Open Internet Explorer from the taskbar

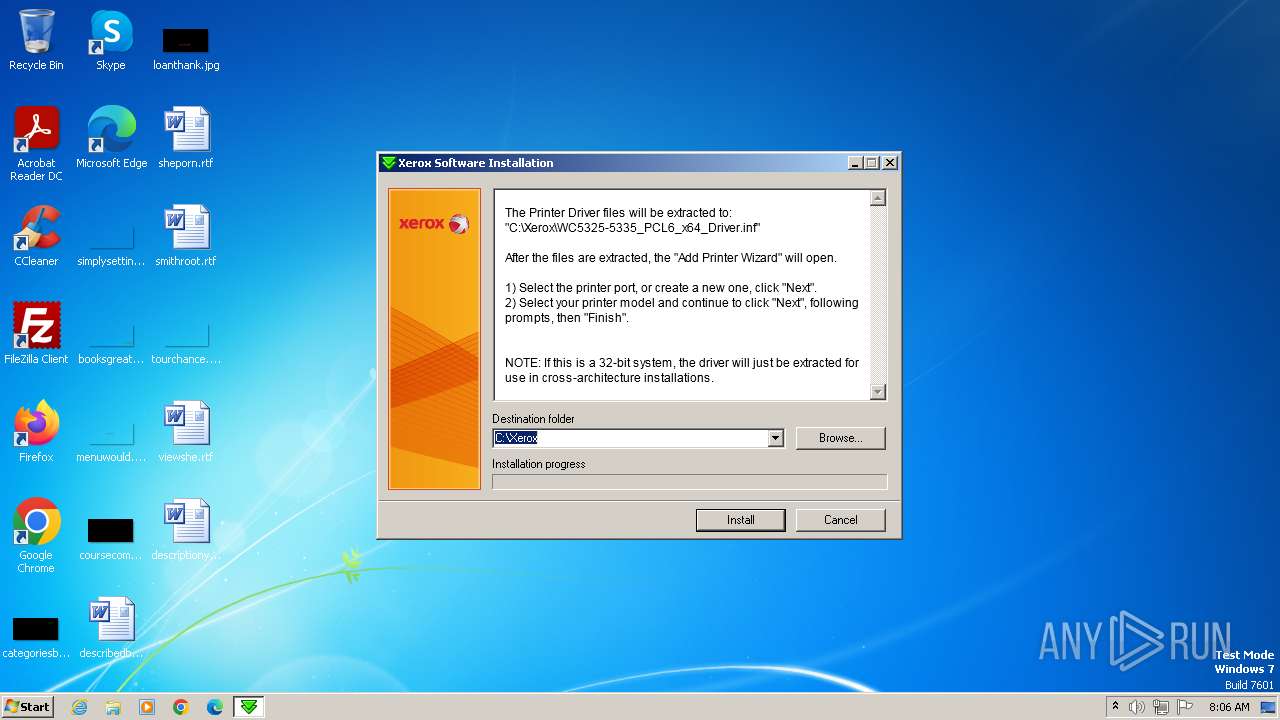[x=79, y=707]
